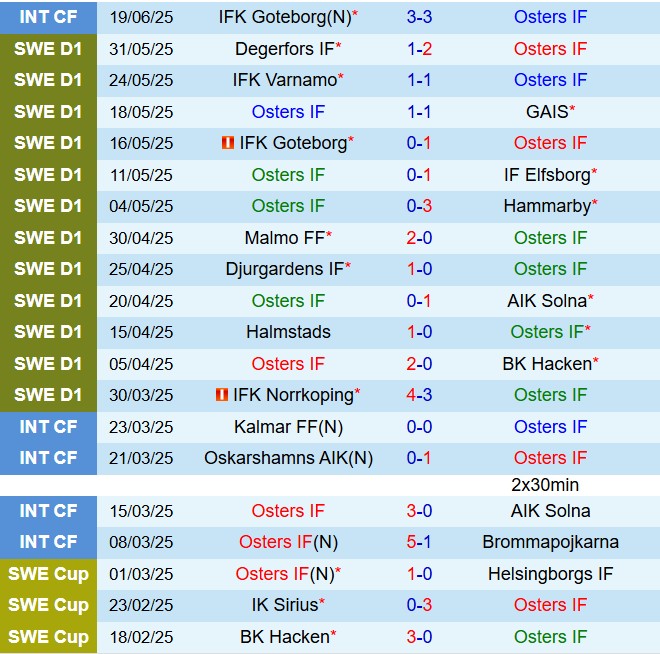Open the Brommapojkarna team page
This screenshot has height=654, width=660.
point(550,542)
